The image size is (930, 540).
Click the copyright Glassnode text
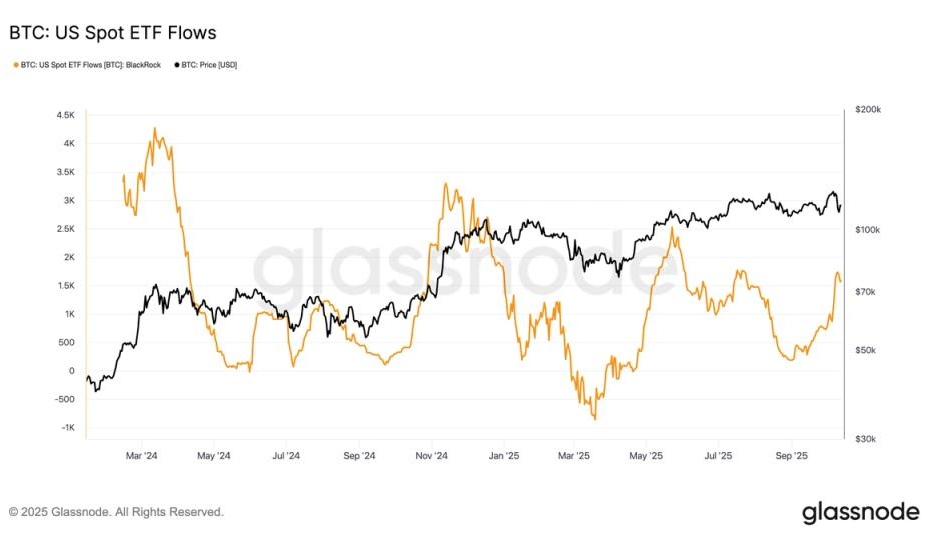click(116, 512)
